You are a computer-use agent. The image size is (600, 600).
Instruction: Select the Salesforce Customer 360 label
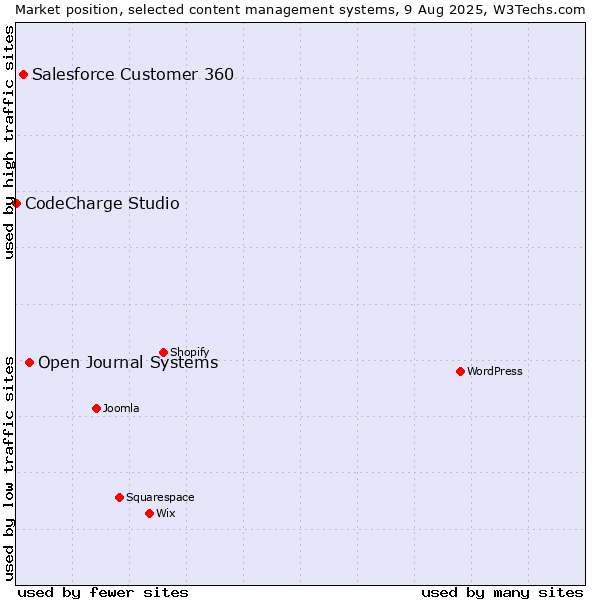click(x=133, y=74)
